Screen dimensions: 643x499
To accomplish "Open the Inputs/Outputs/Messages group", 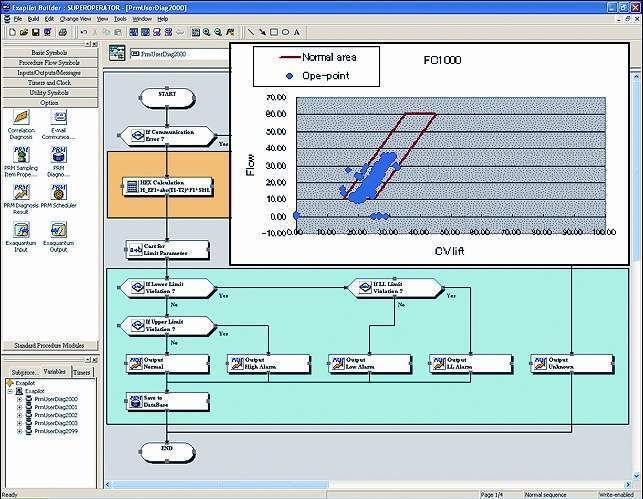I will [x=50, y=73].
